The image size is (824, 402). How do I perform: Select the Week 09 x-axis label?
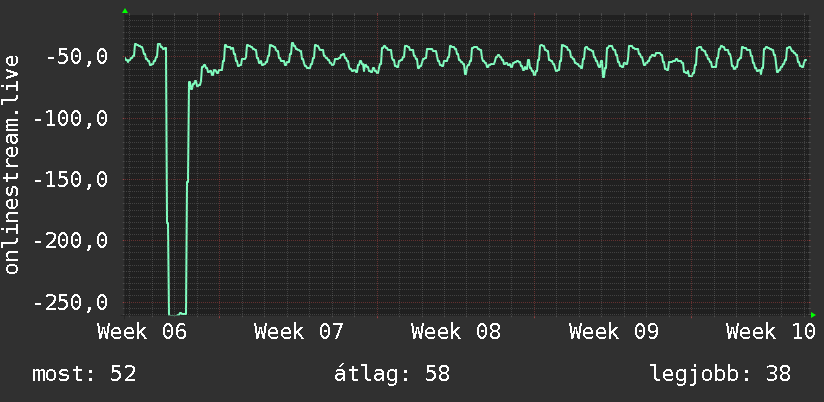point(613,332)
